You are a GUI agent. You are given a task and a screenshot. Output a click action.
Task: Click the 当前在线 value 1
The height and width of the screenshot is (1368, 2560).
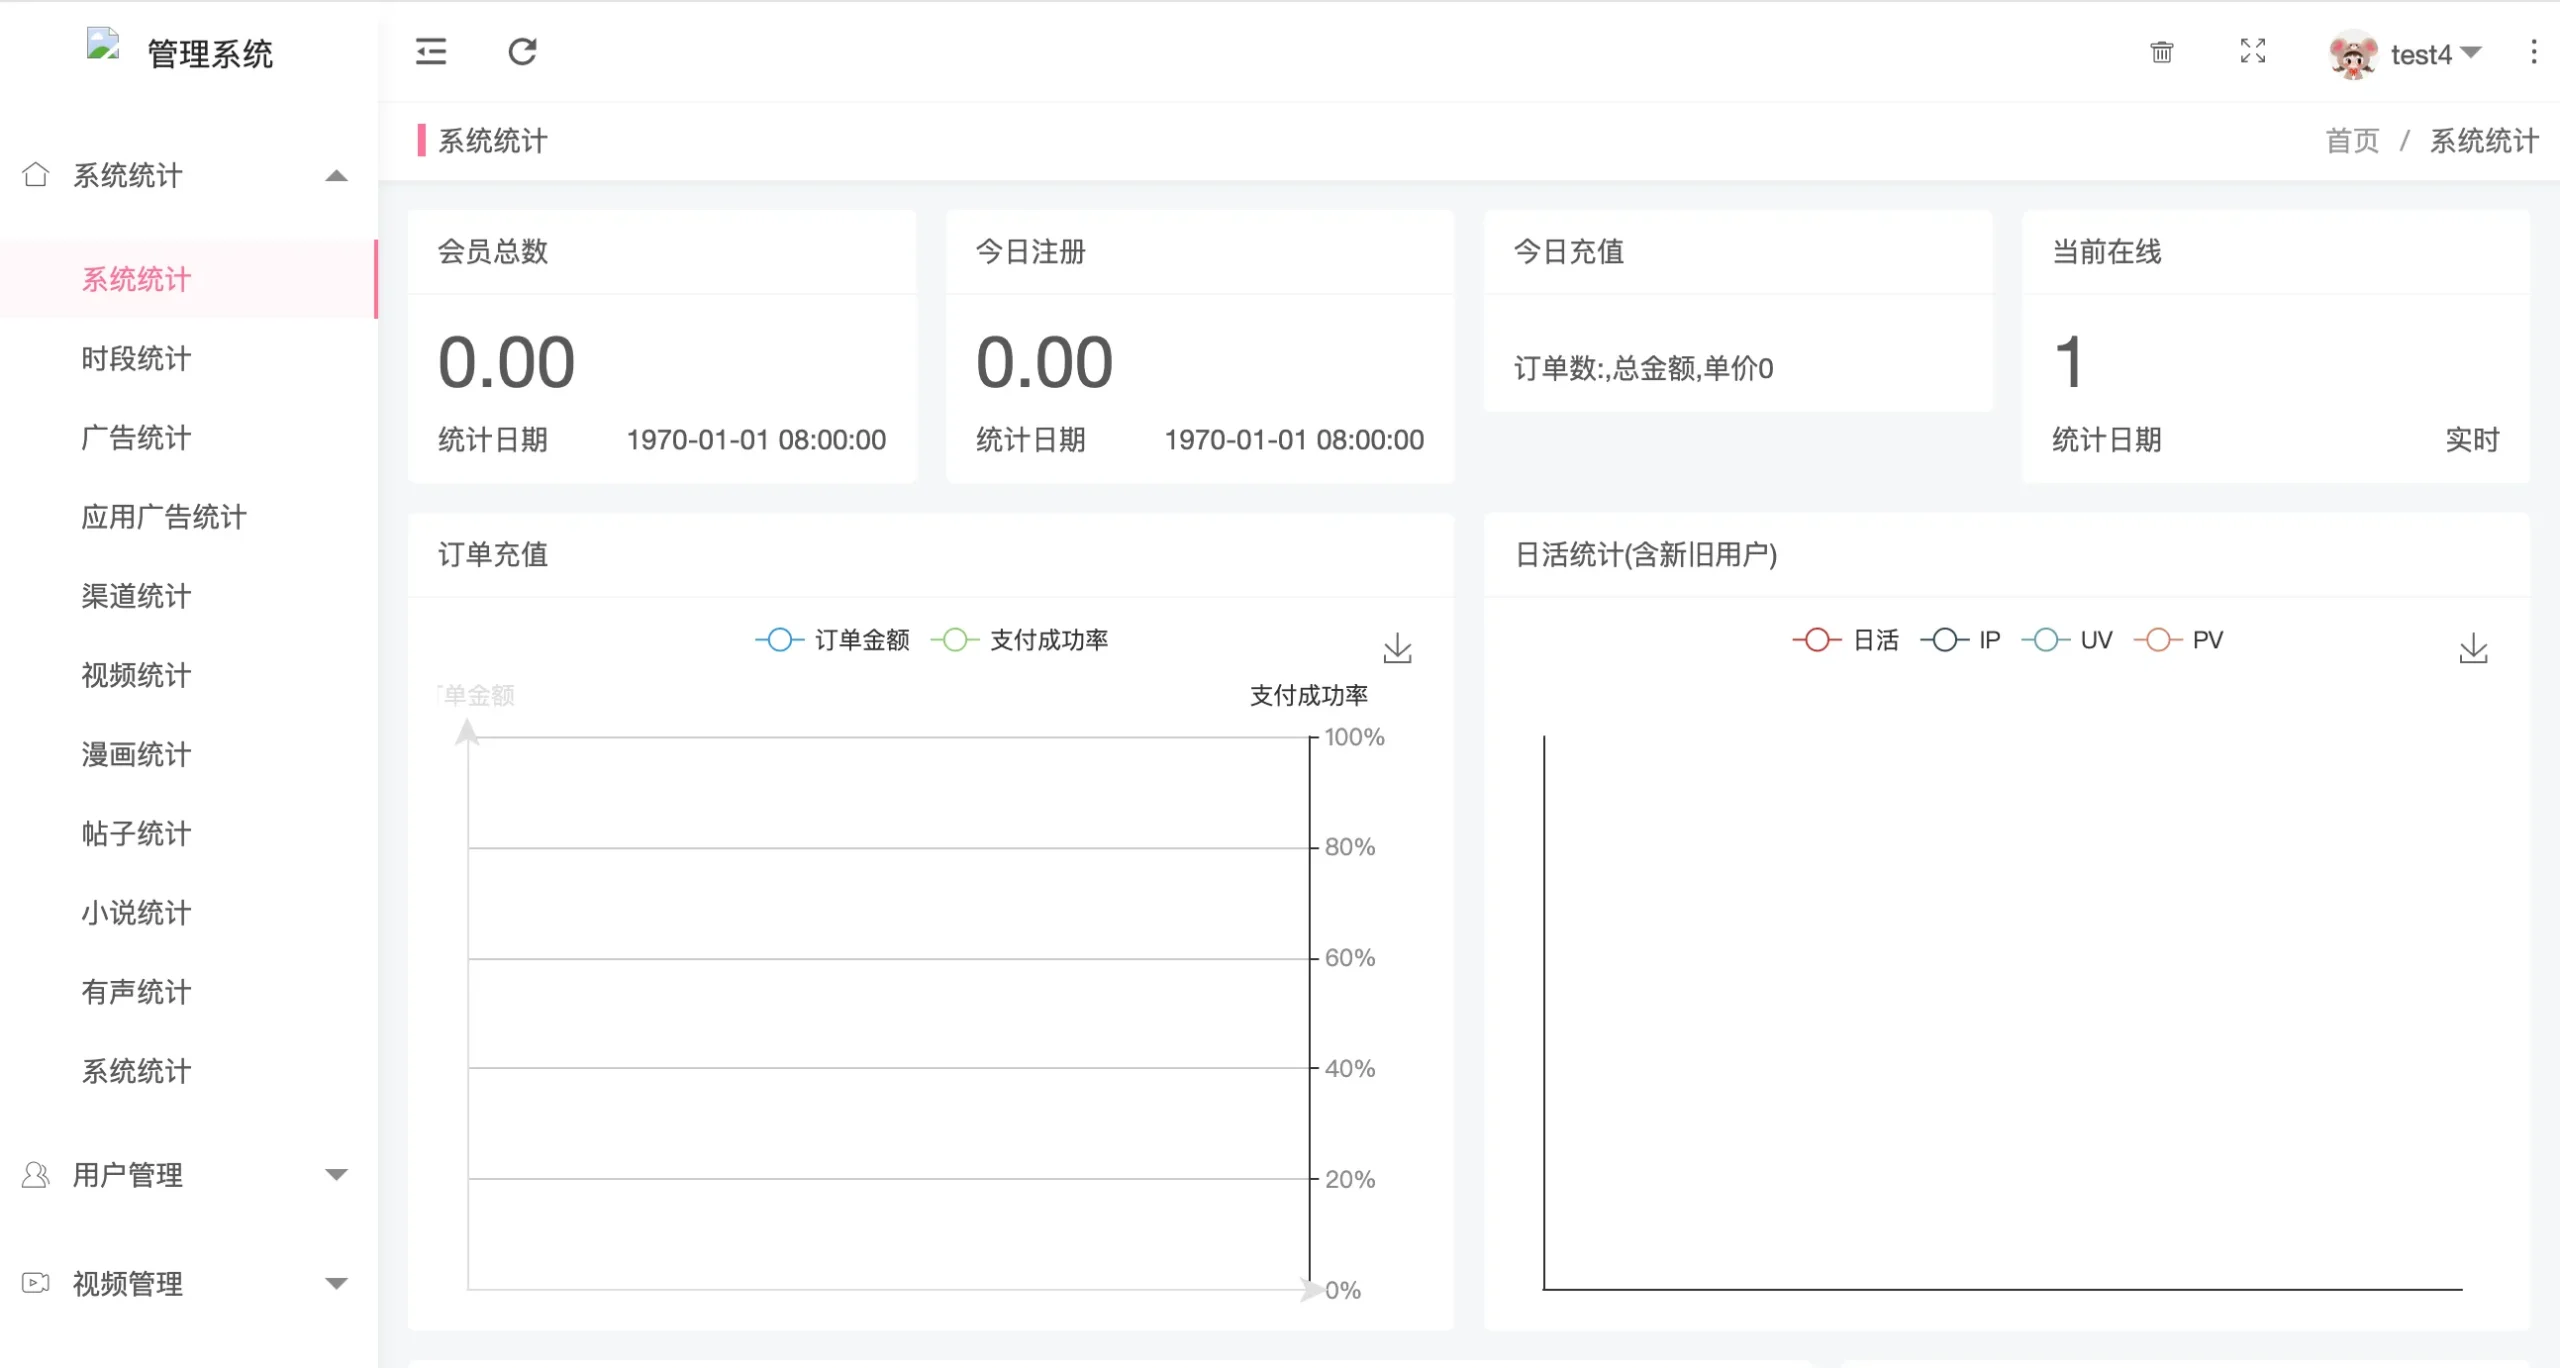[2068, 362]
